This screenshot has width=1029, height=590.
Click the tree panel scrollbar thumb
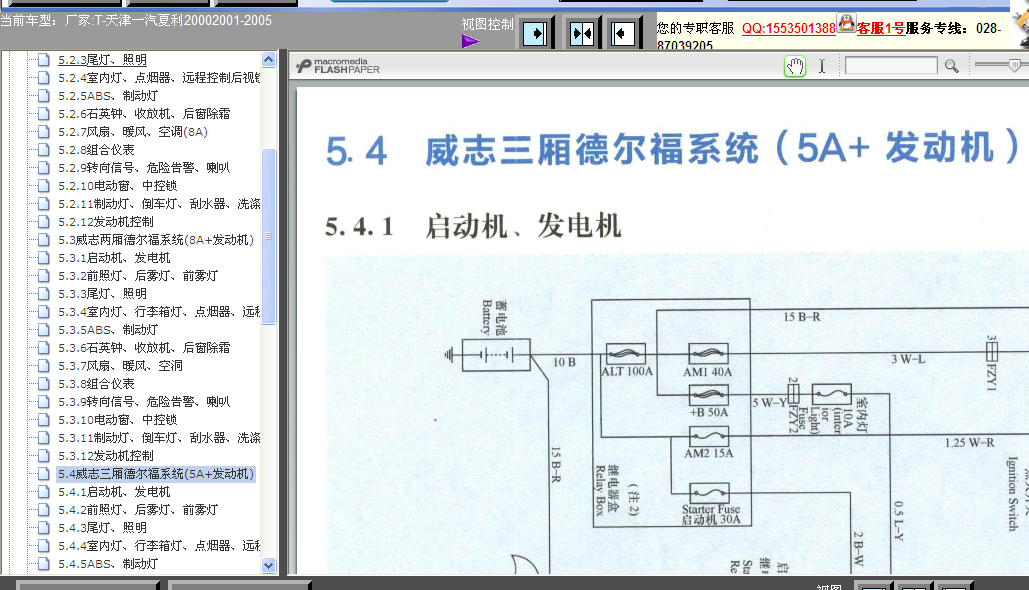pyautogui.click(x=268, y=236)
